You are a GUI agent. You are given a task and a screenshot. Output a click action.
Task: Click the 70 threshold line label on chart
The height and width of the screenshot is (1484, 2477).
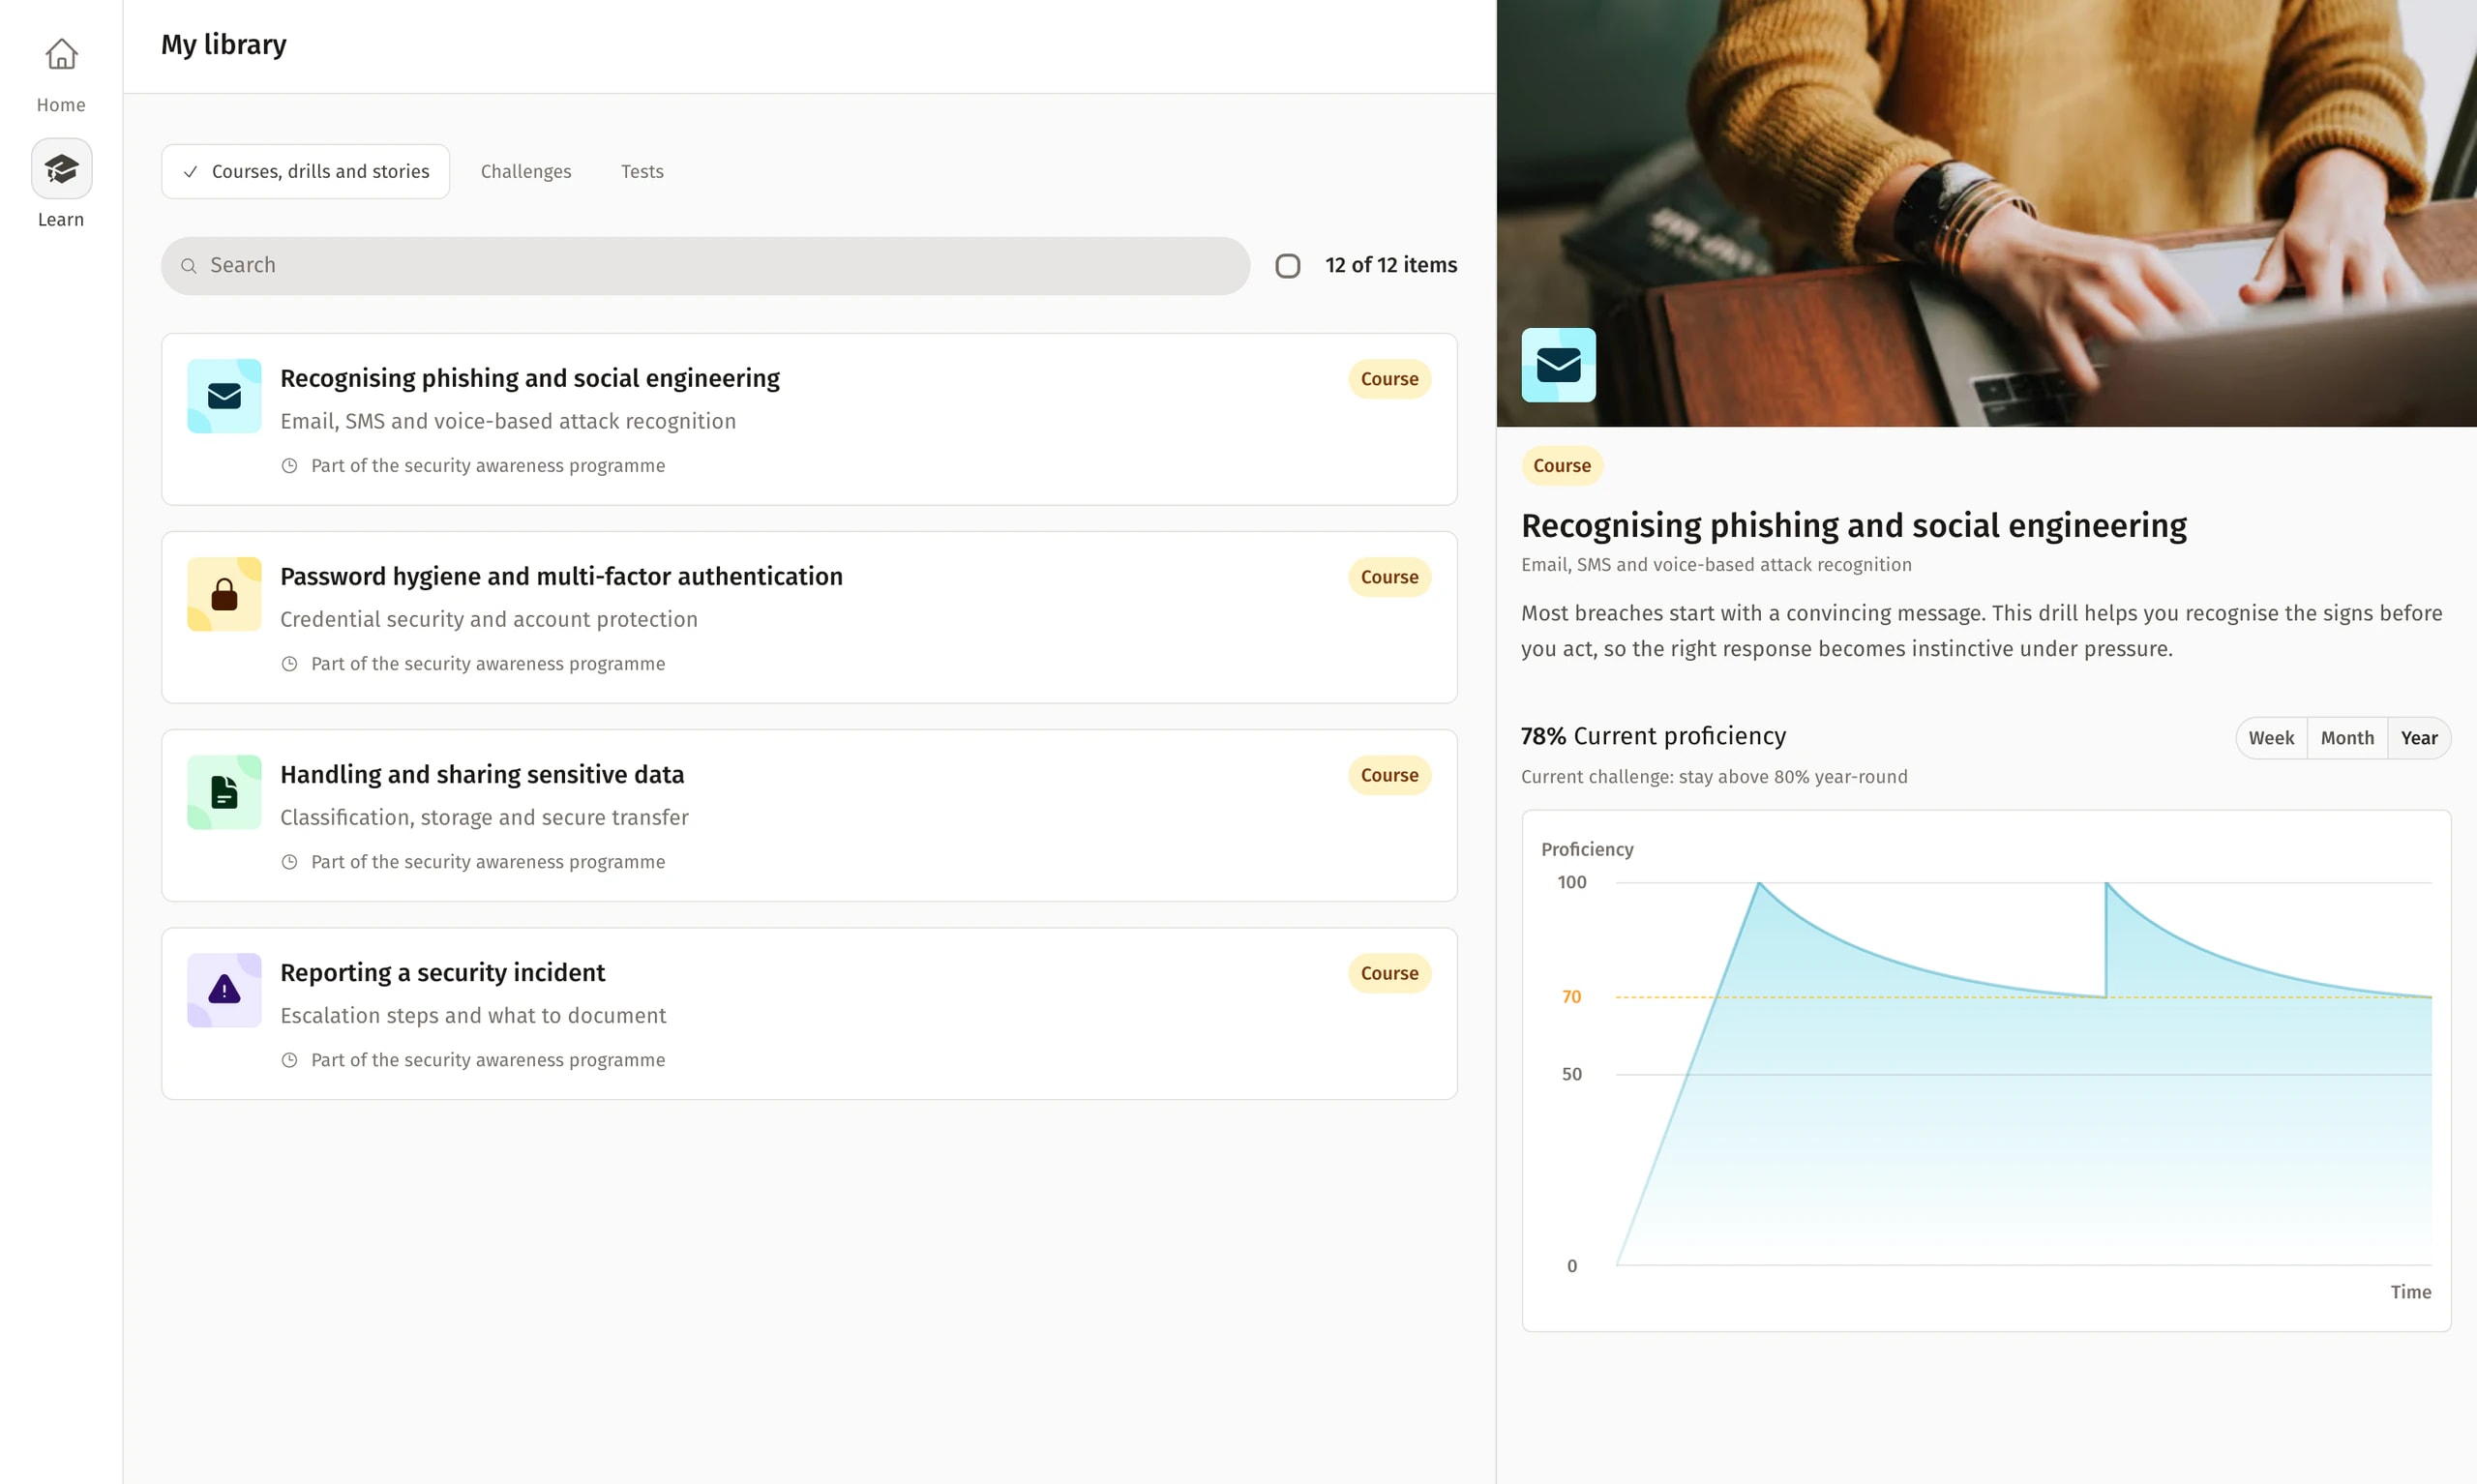click(x=1571, y=997)
